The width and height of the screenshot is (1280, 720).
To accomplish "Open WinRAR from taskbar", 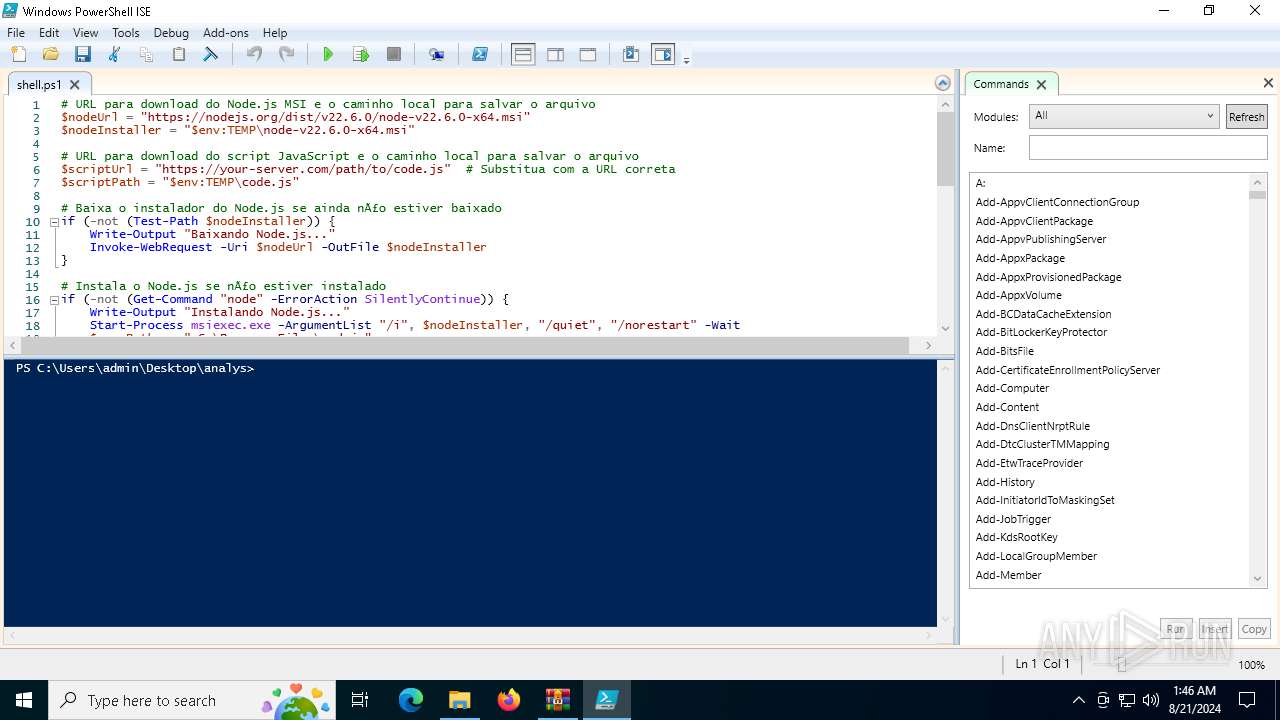I will 558,700.
